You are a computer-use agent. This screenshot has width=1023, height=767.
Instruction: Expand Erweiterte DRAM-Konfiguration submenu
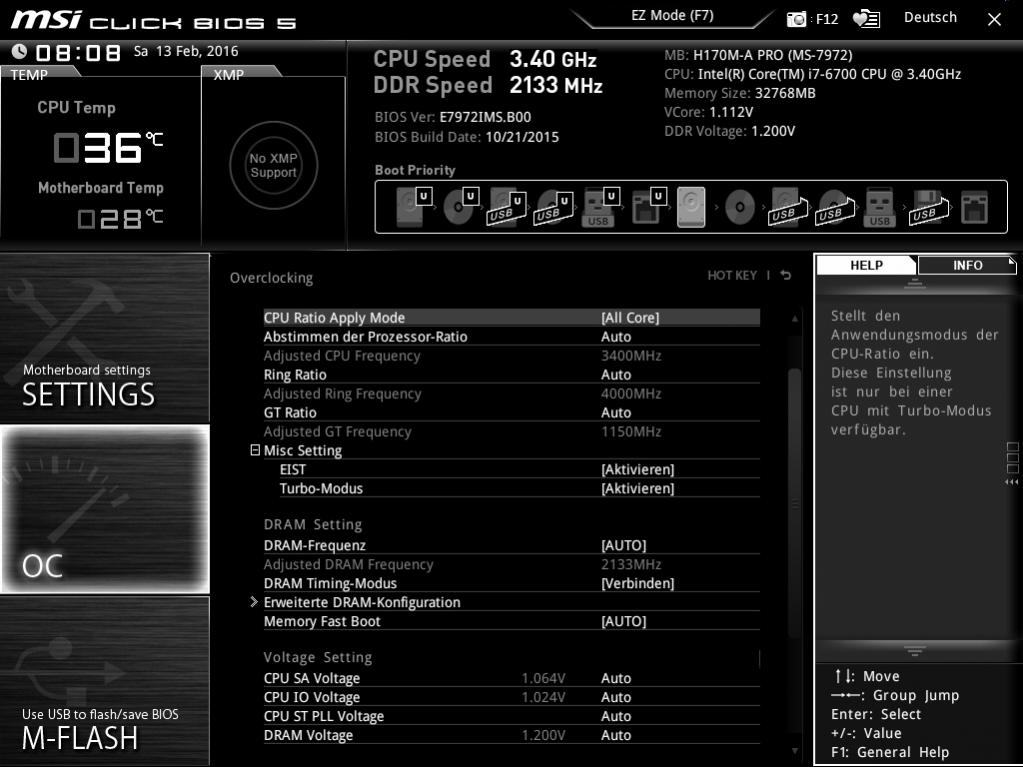click(254, 602)
